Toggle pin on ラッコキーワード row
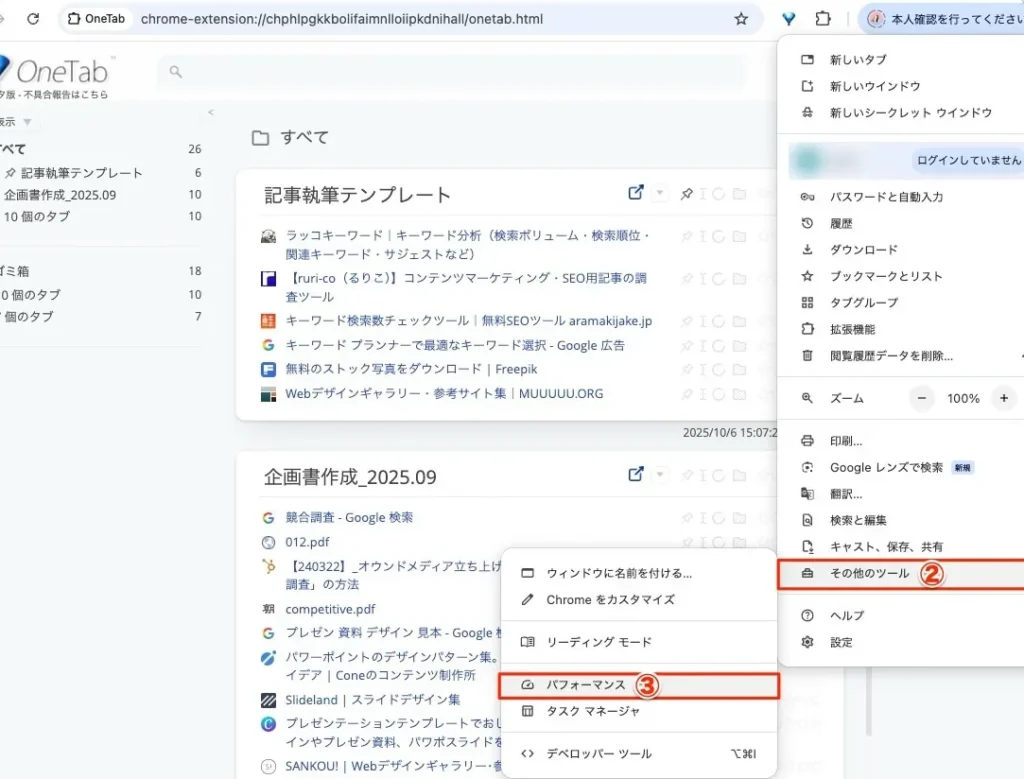The image size is (1024, 779). (686, 236)
